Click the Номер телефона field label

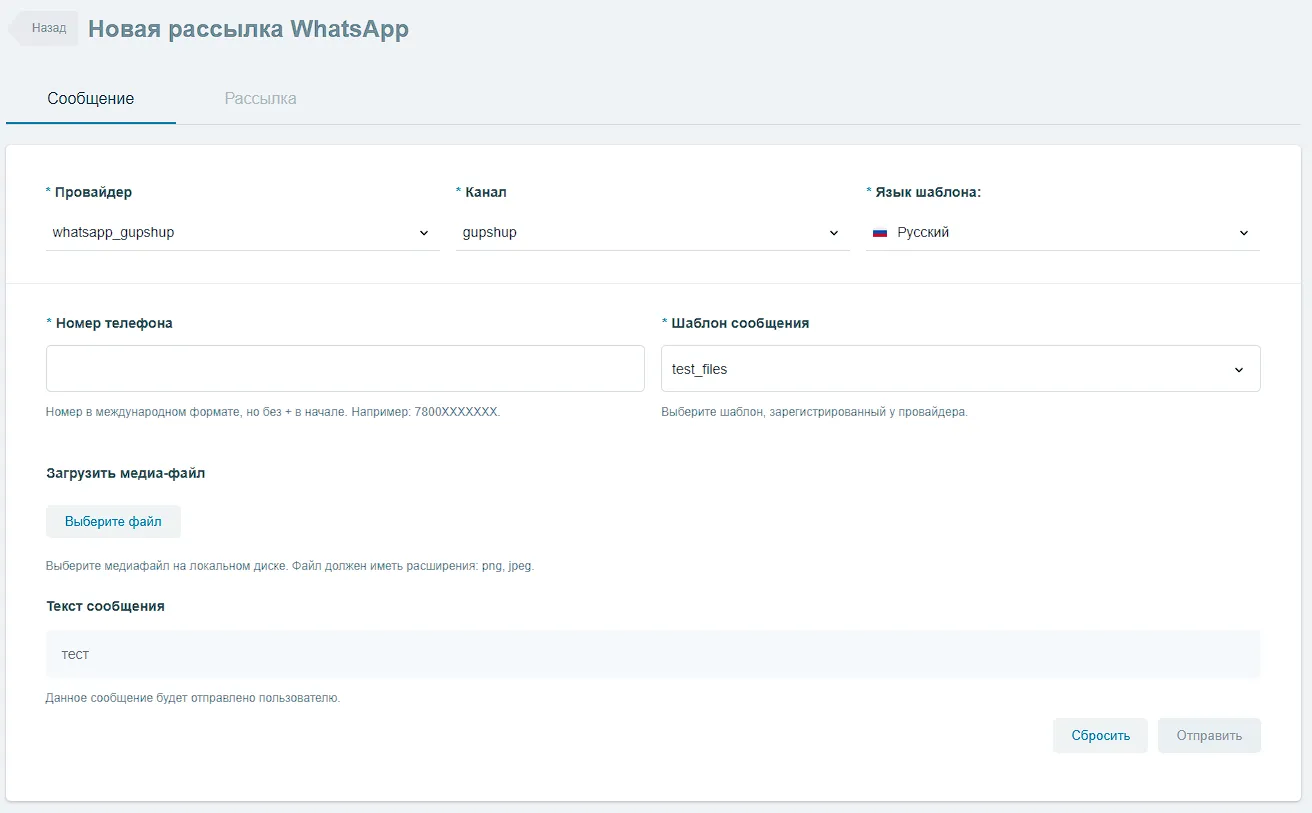pyautogui.click(x=114, y=323)
